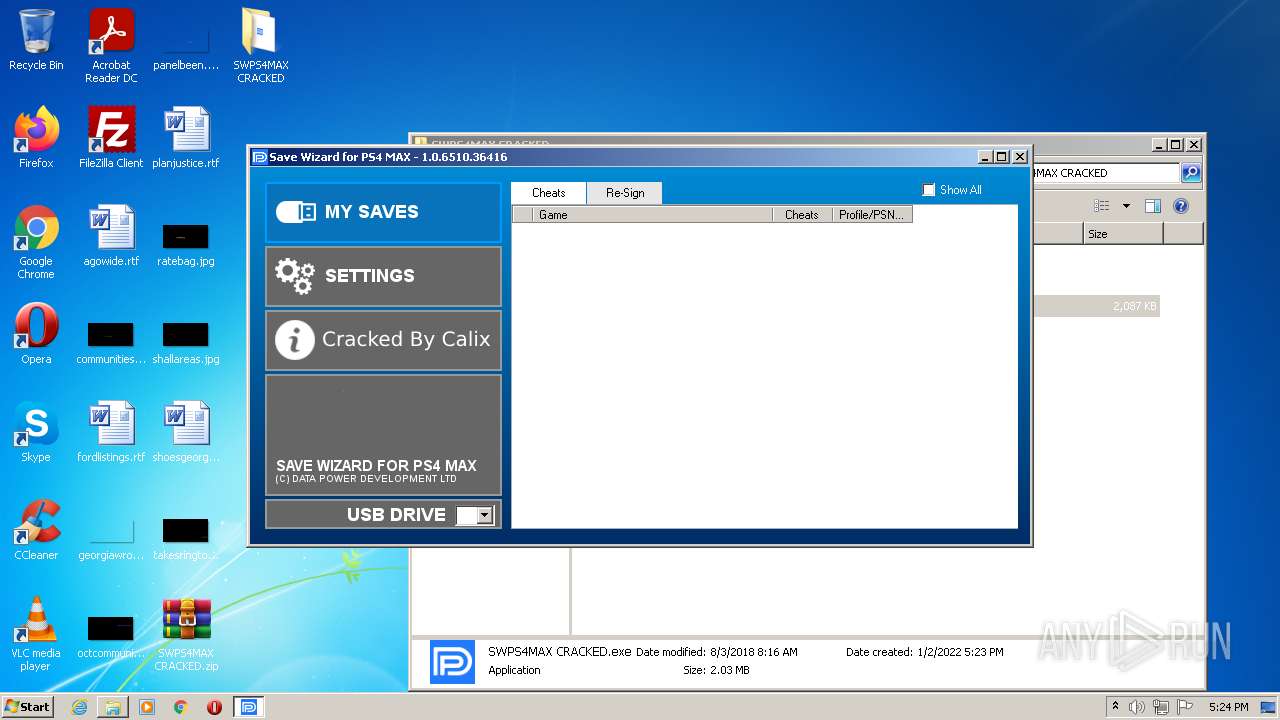Select shallareas.jpg desktop file
The image size is (1280, 720).
[186, 342]
